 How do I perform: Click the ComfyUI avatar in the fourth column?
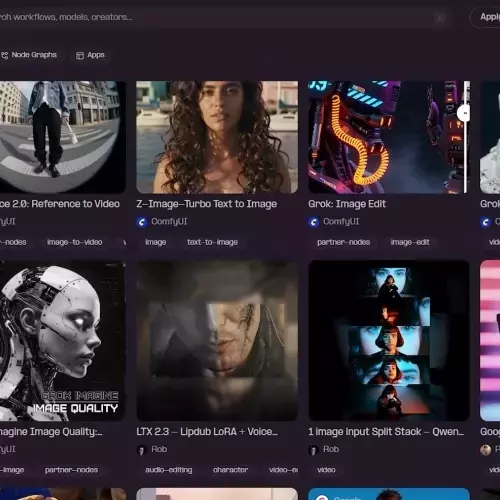click(486, 222)
